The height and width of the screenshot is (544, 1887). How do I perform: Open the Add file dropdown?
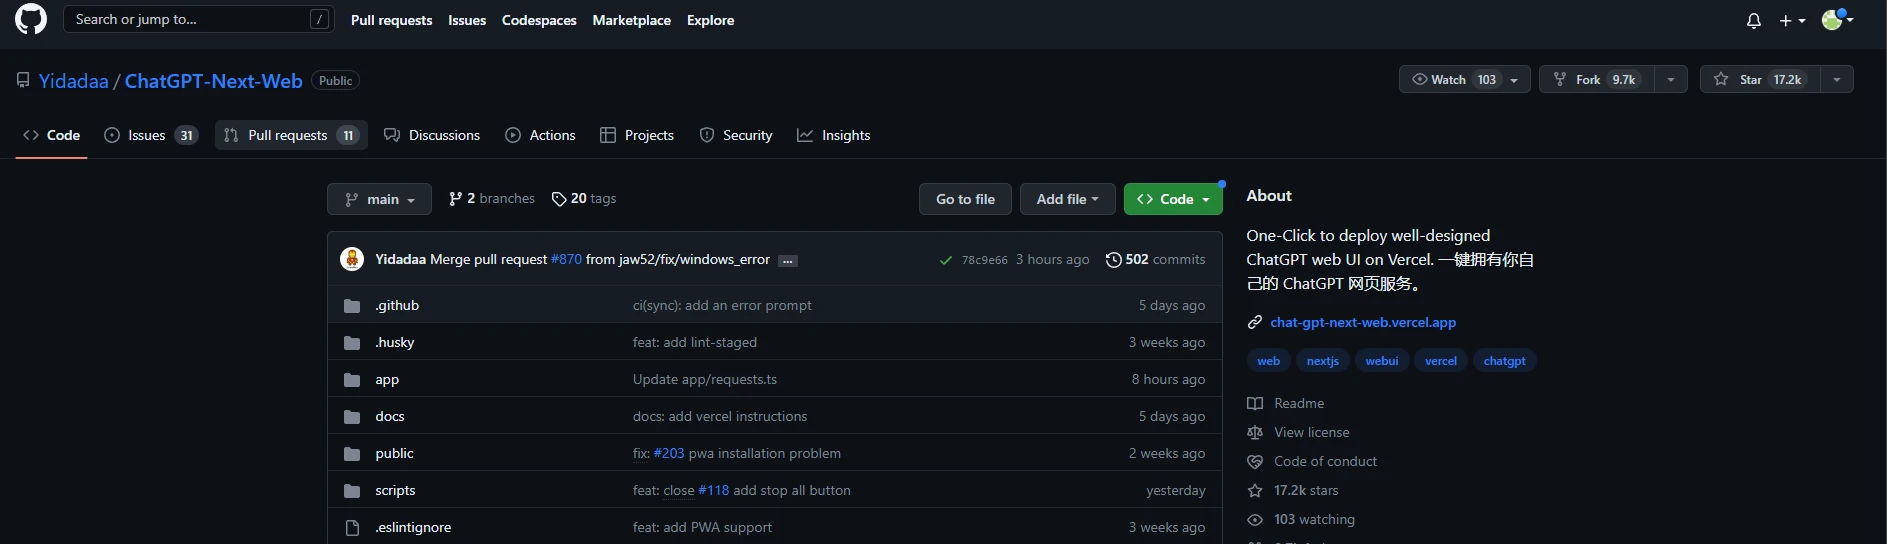click(x=1068, y=199)
